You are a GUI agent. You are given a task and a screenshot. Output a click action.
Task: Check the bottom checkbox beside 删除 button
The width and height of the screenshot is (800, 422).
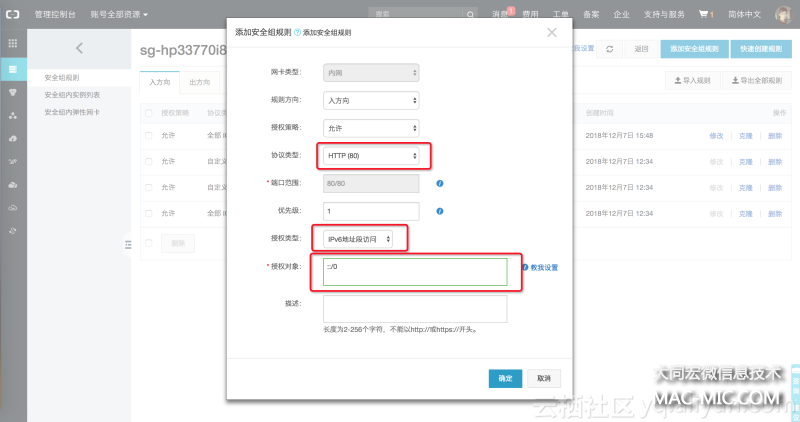coord(149,242)
